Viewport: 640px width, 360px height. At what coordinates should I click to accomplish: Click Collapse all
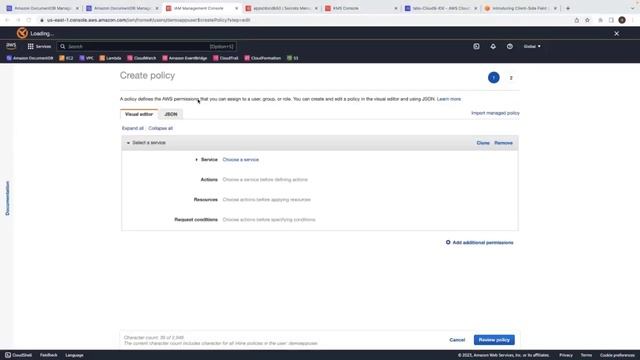[x=160, y=128]
